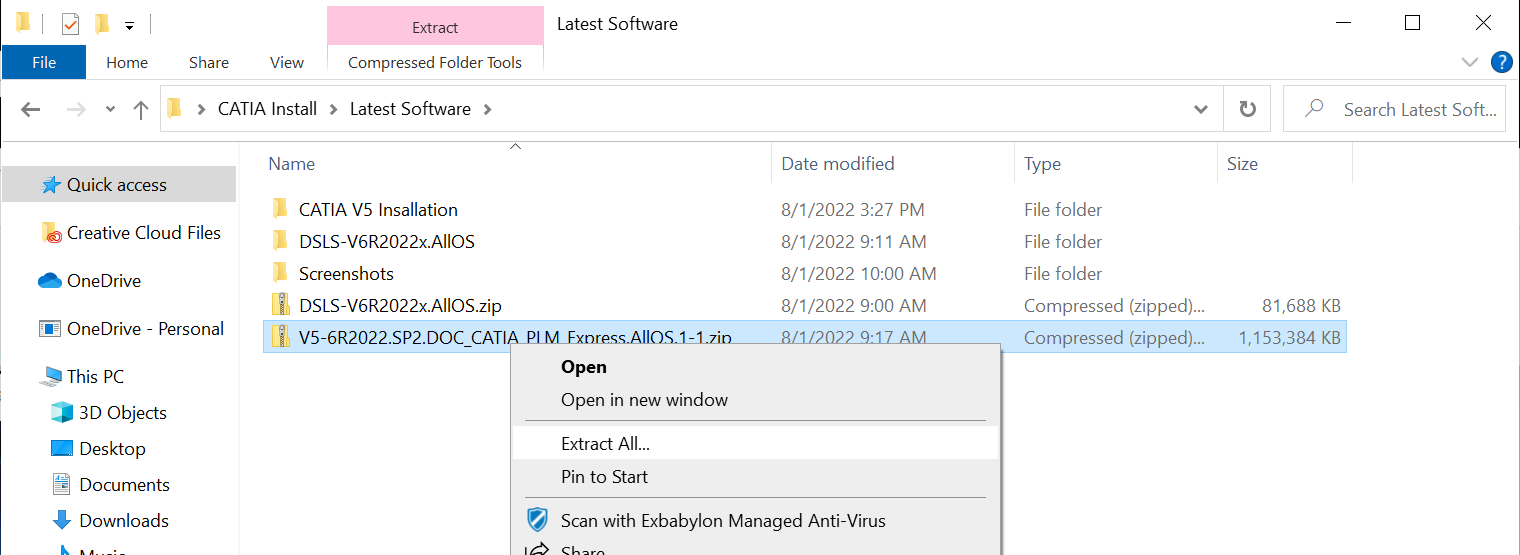
Task: Click the CATIA V5 Insallation folder icon
Action: 280,209
